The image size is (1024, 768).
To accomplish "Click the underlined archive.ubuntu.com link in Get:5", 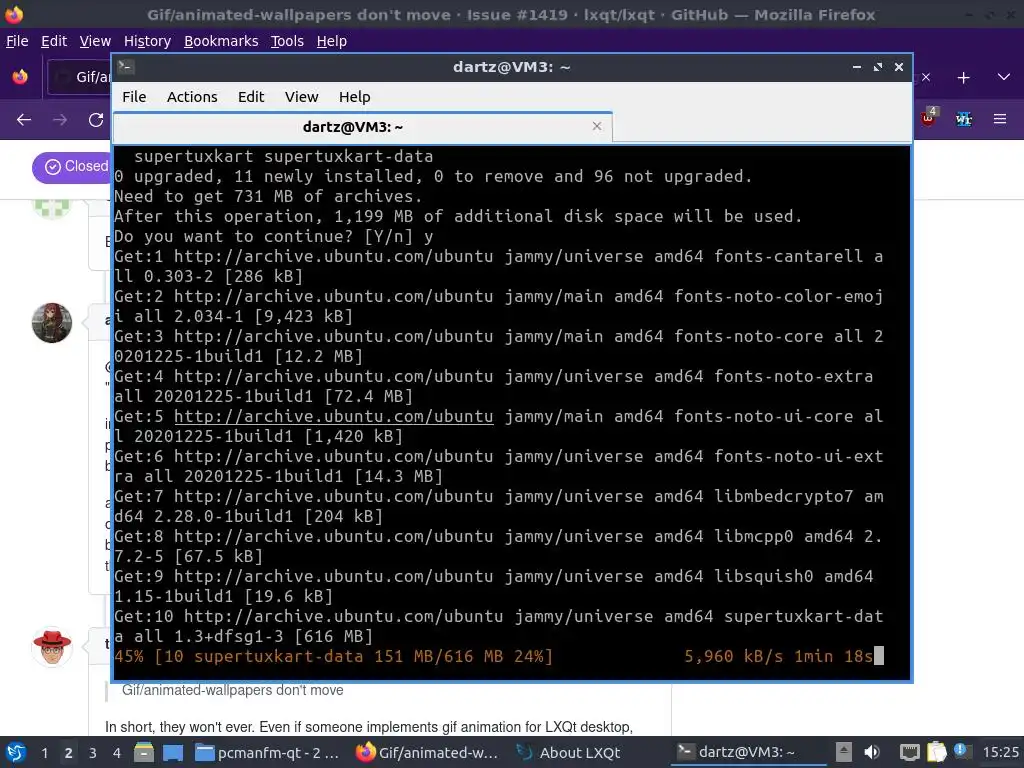I will coord(334,416).
